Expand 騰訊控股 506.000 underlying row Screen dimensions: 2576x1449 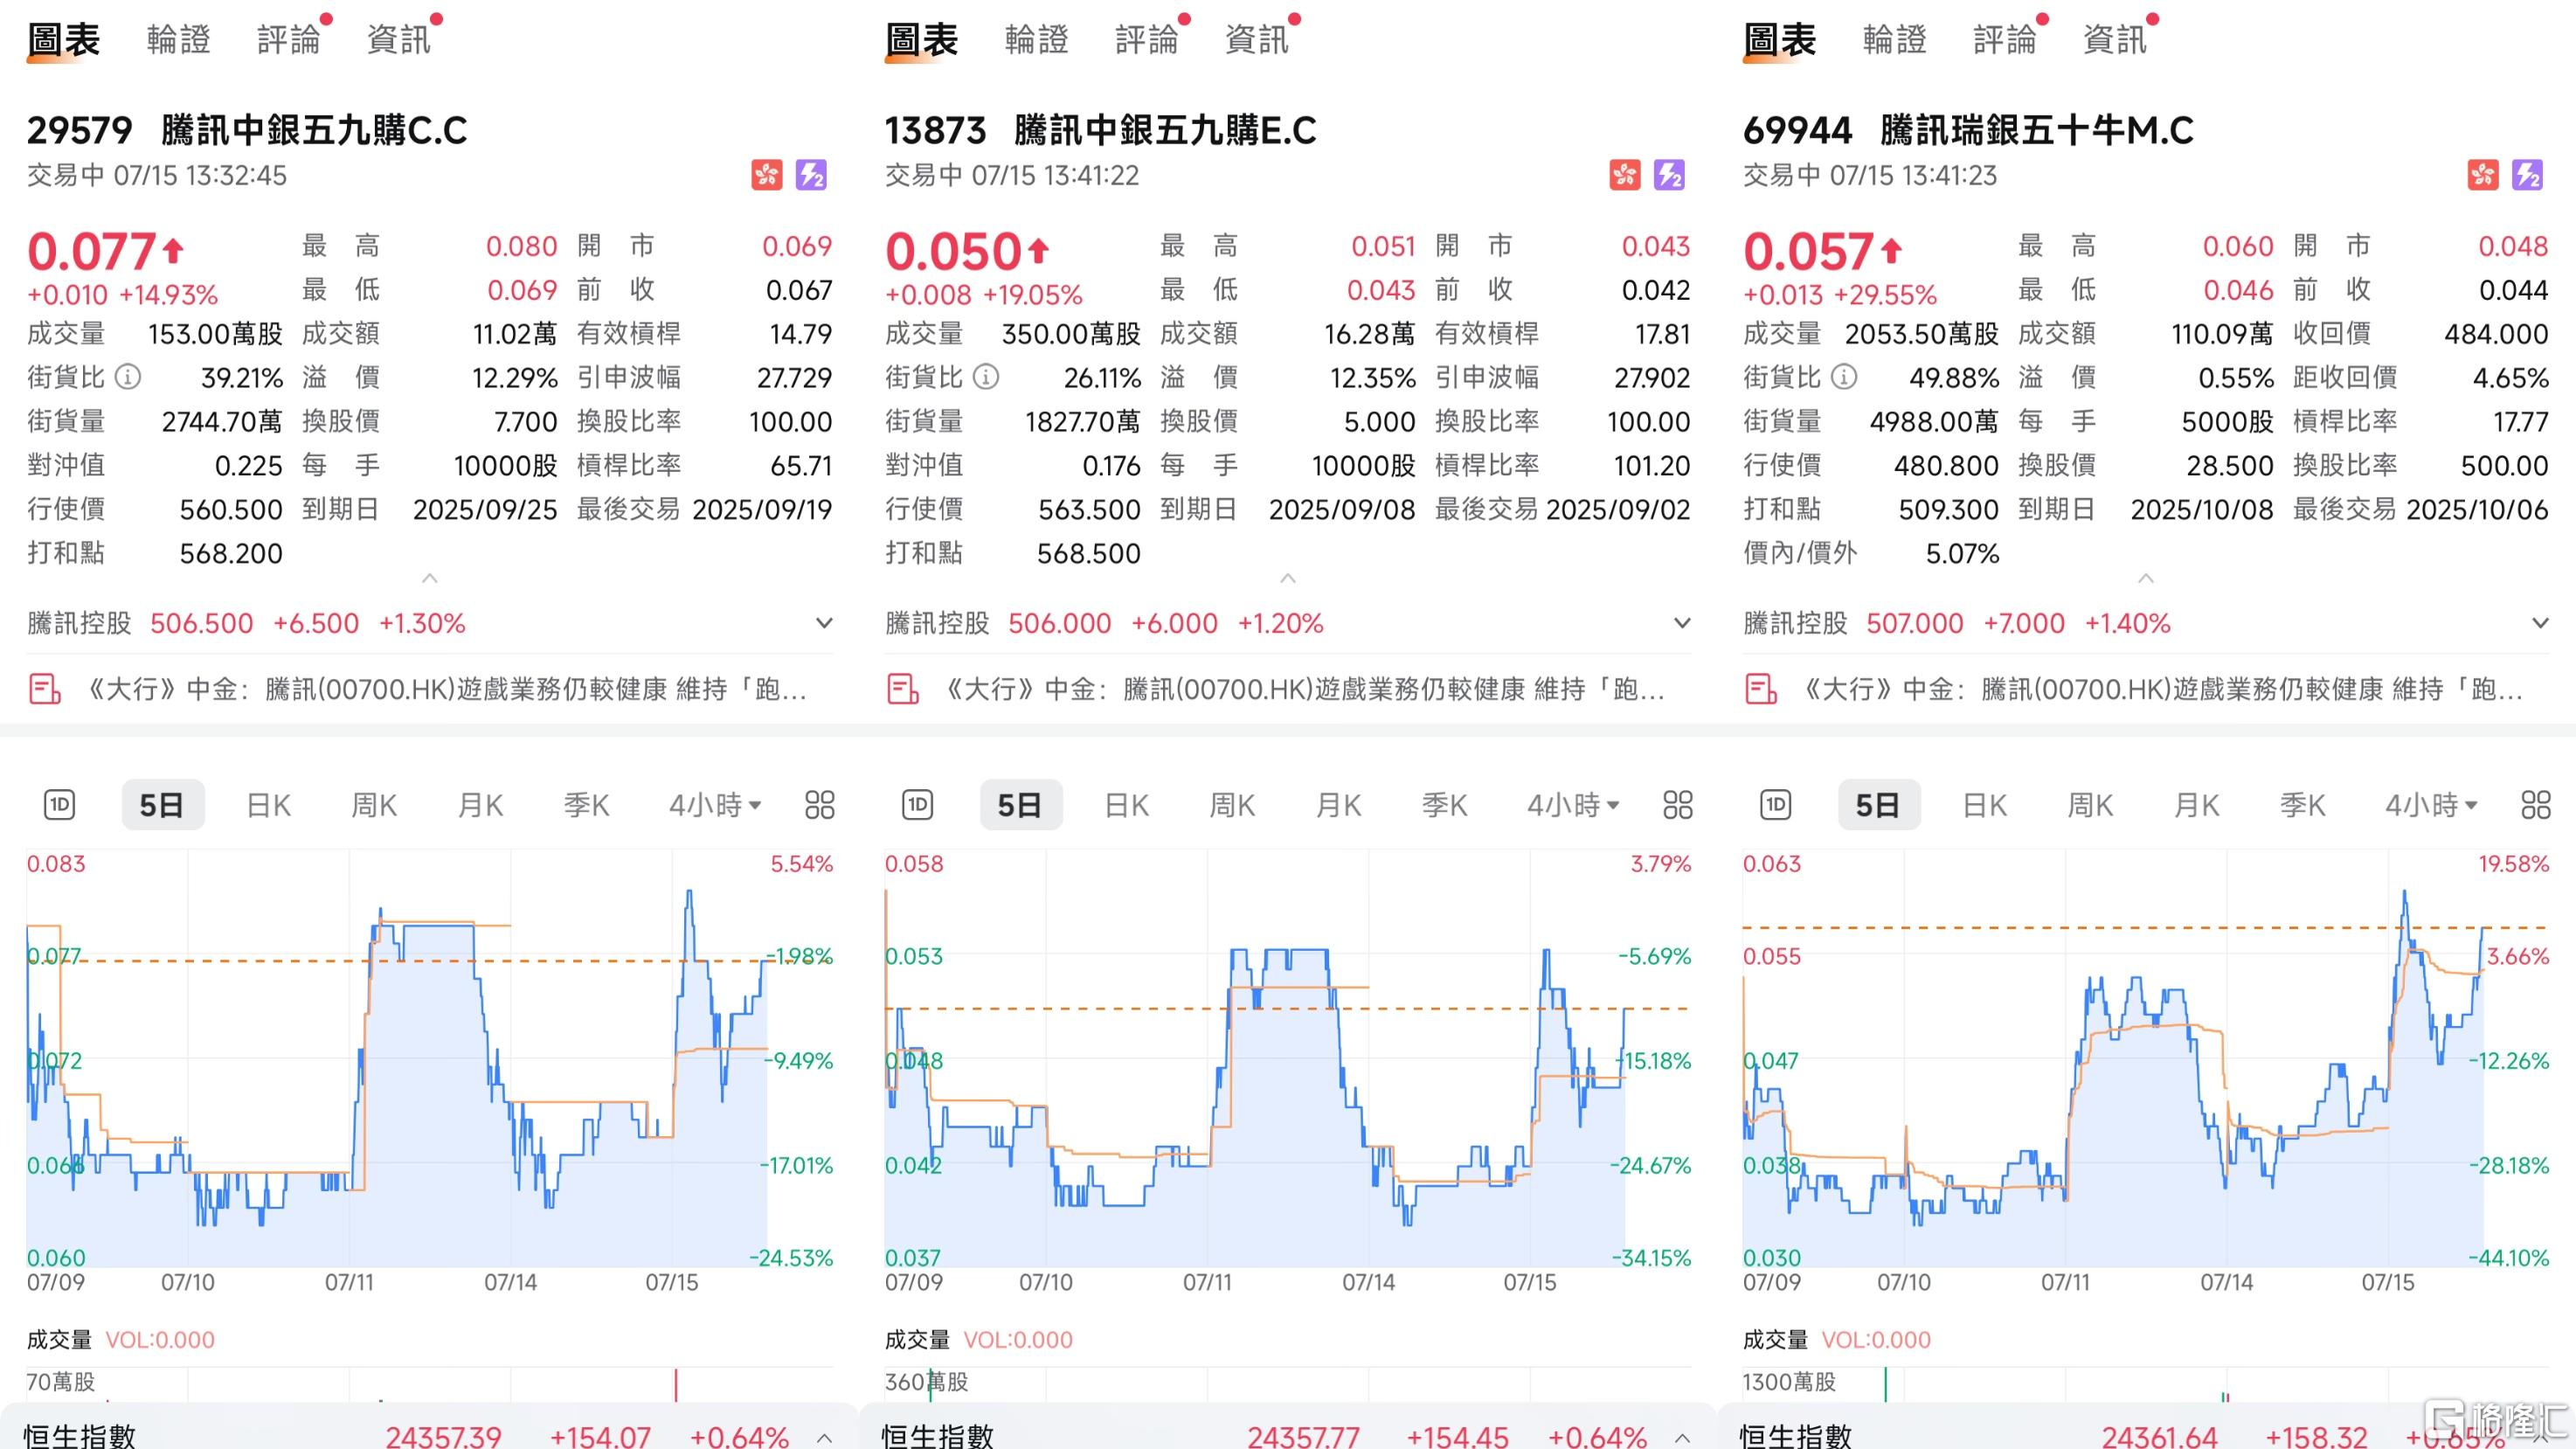point(1682,623)
